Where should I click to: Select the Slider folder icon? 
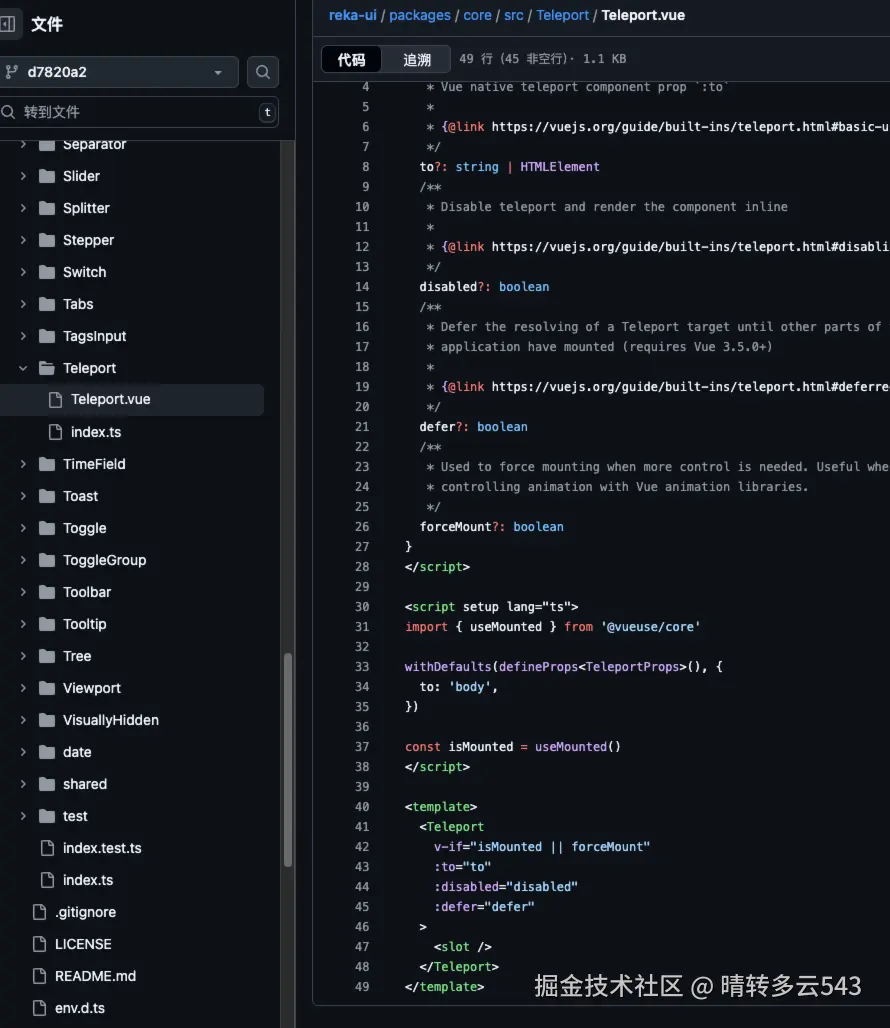(x=47, y=176)
